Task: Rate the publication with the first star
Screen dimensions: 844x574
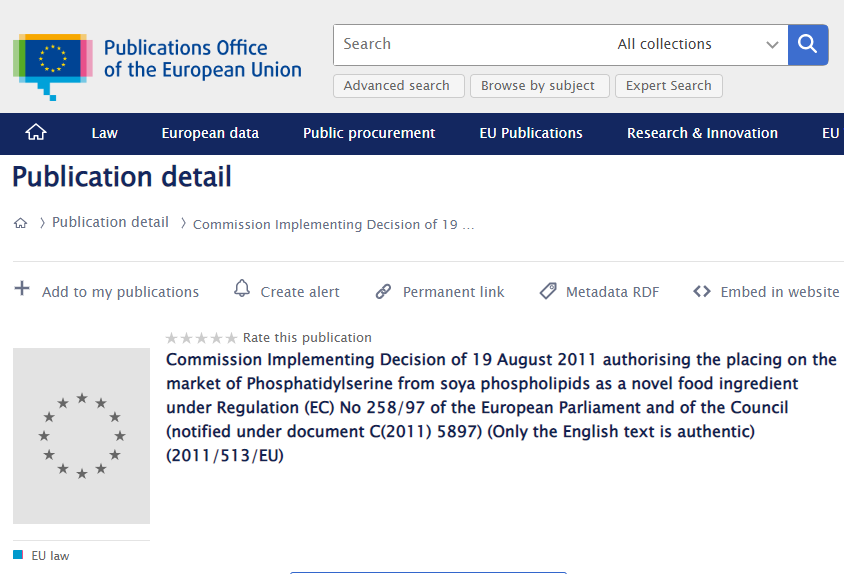Action: tap(171, 338)
